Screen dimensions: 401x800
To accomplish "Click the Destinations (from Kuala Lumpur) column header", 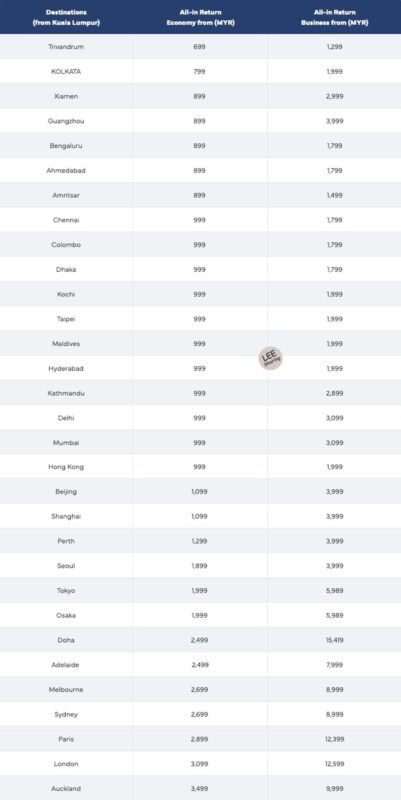I will click(x=66, y=17).
